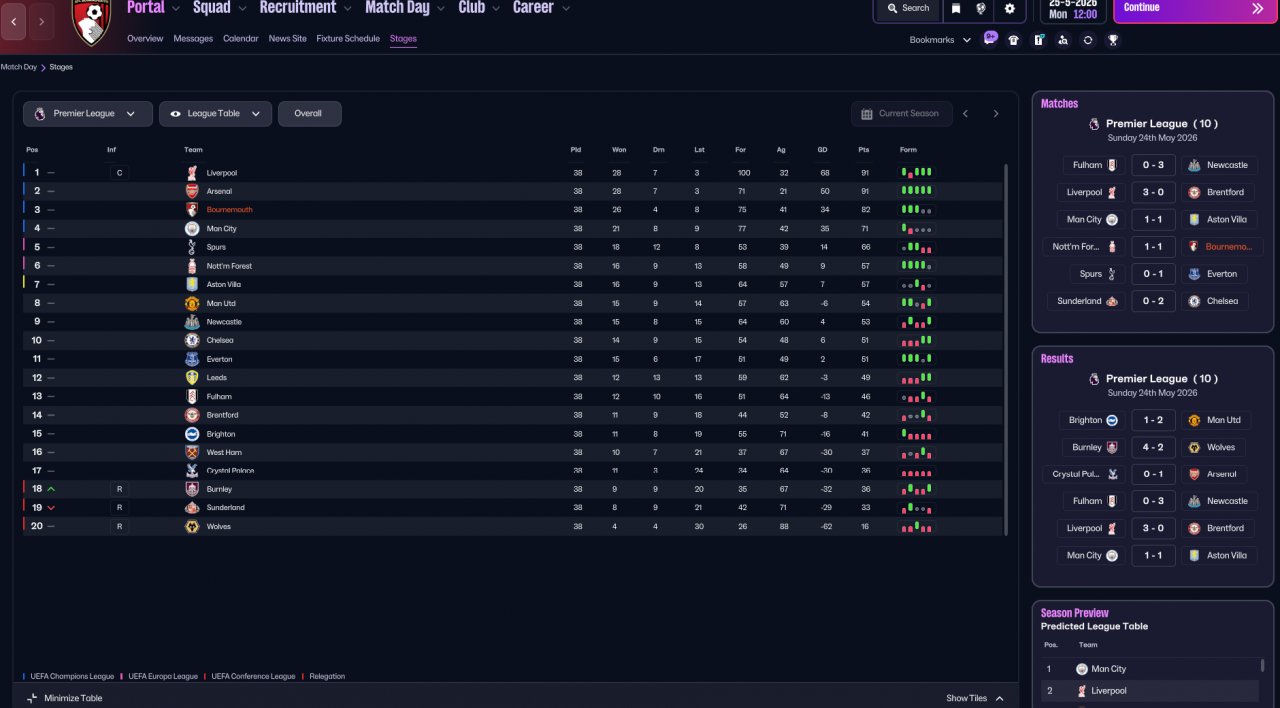Open the Bournemouth club crest
Viewport: 1280px width, 708px height.
coord(91,22)
